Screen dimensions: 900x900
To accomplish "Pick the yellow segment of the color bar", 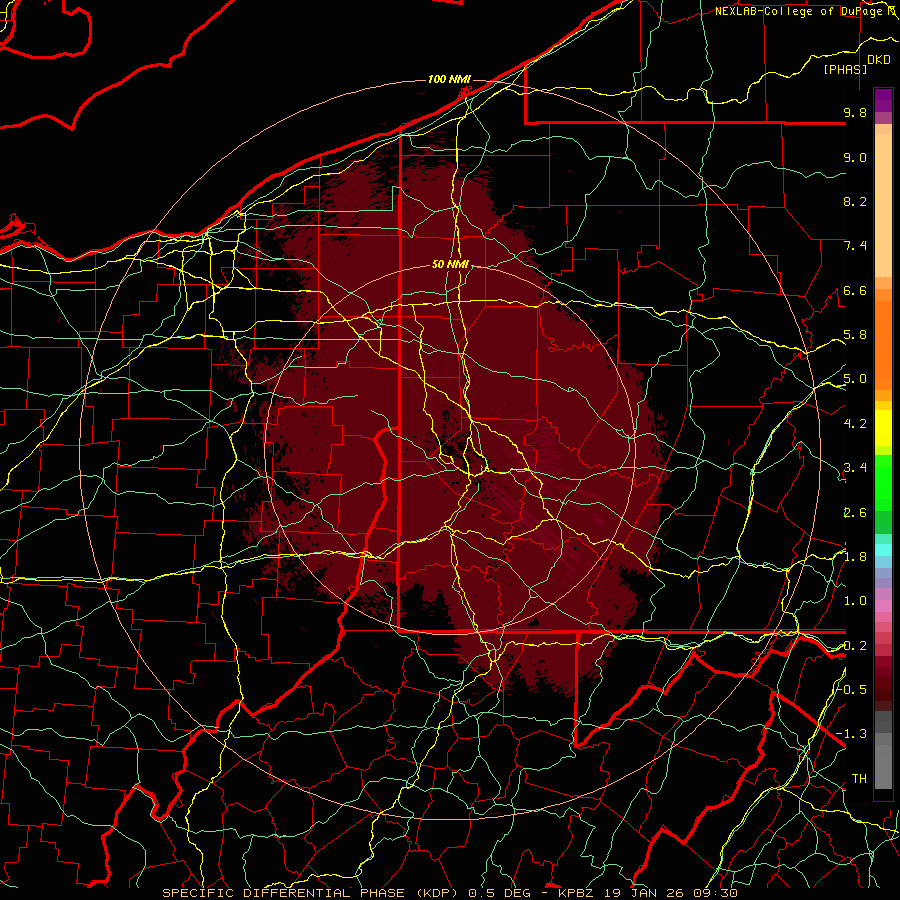I will pyautogui.click(x=883, y=427).
